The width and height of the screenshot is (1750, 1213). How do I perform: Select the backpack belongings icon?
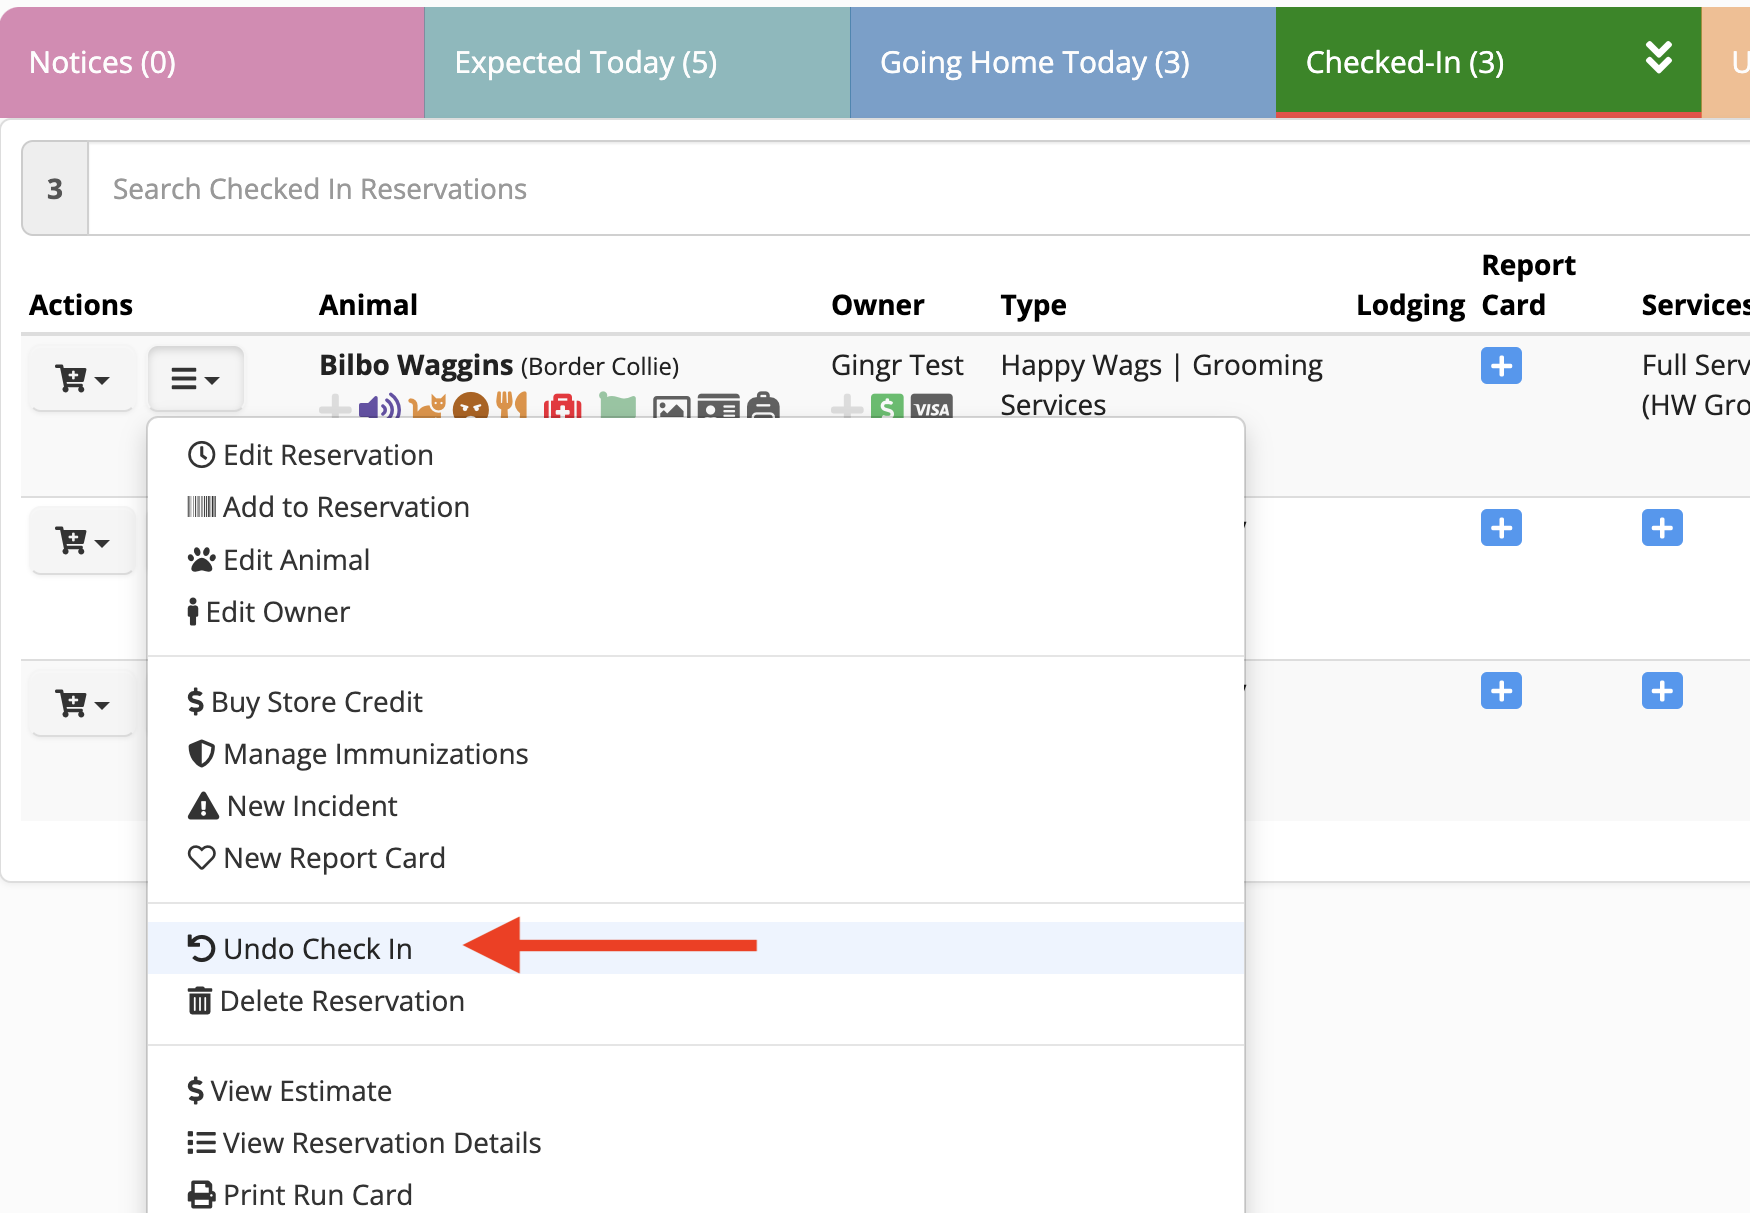tap(767, 407)
